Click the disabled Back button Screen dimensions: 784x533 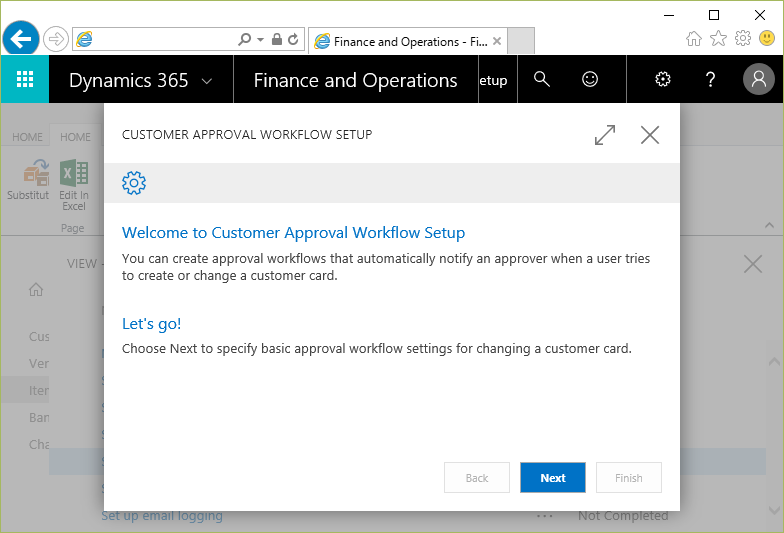pyautogui.click(x=476, y=478)
